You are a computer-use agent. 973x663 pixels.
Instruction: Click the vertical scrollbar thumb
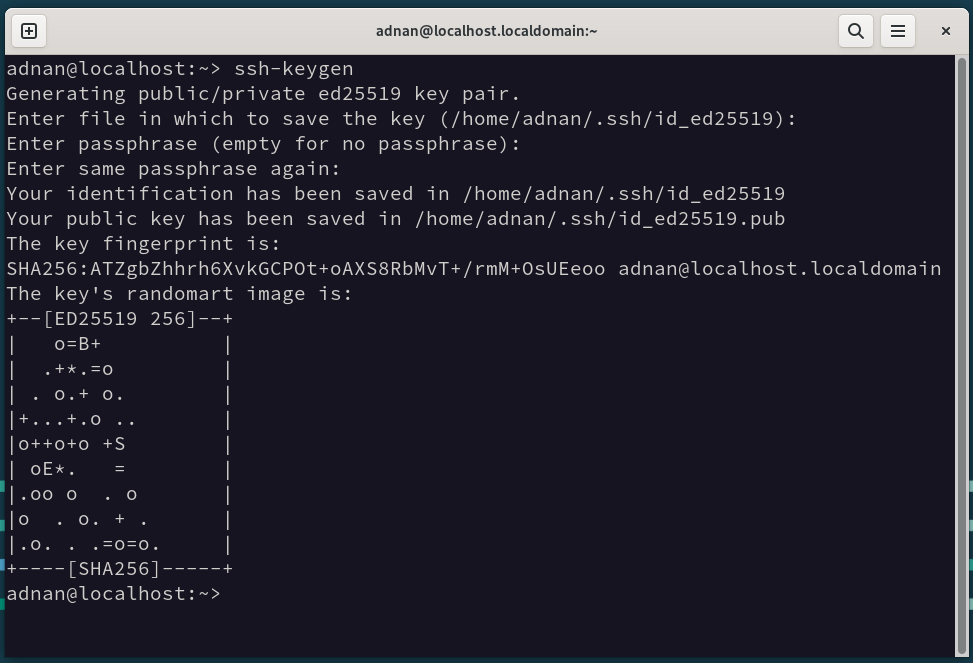click(x=962, y=354)
